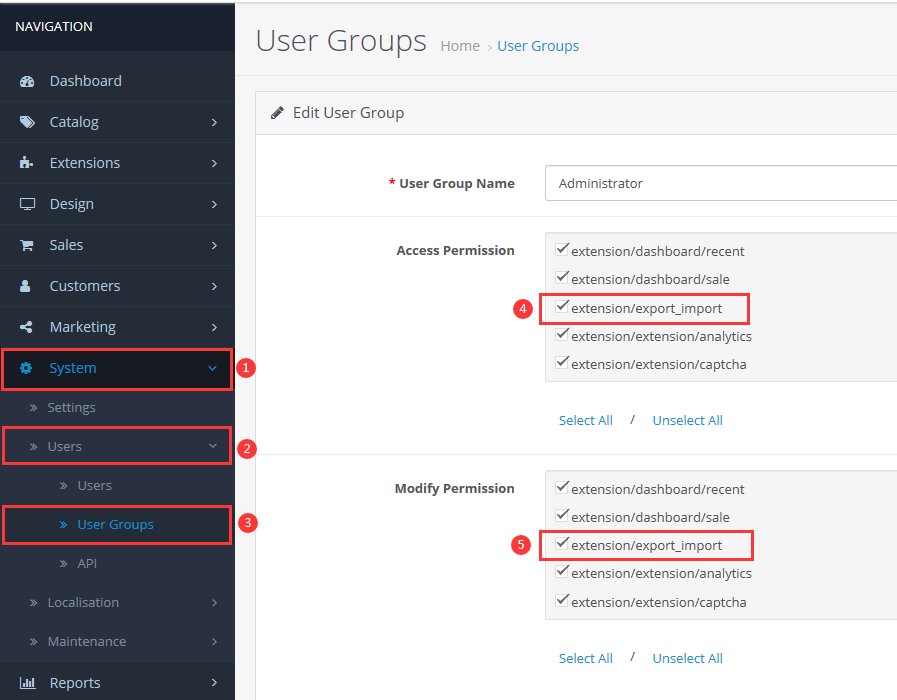The width and height of the screenshot is (897, 700).
Task: Toggle Modify extension/export_import checkbox
Action: [x=562, y=543]
